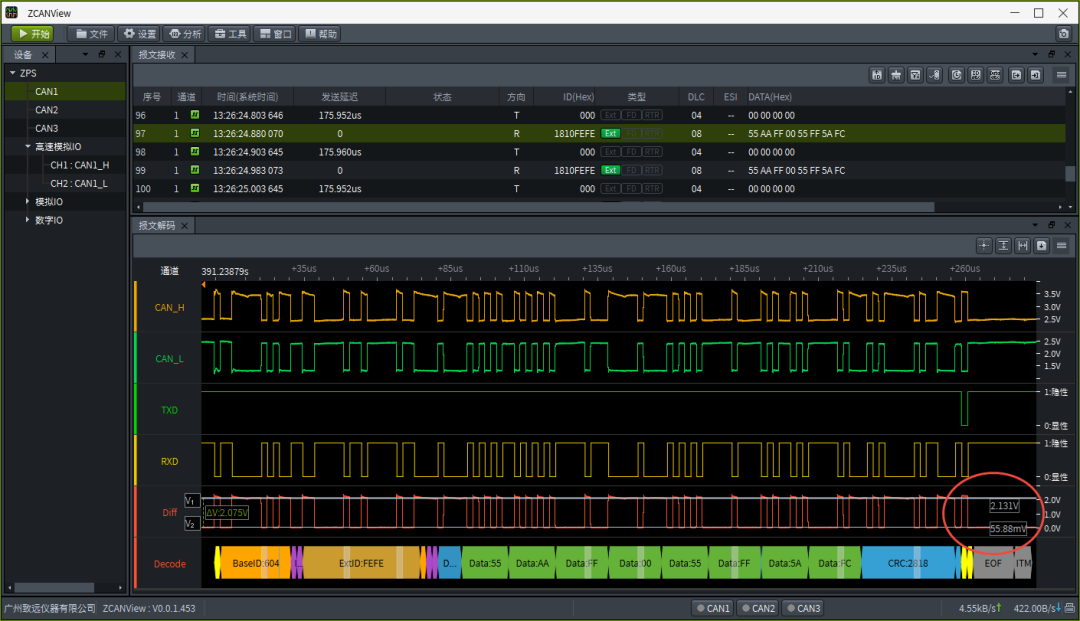The height and width of the screenshot is (621, 1080).
Task: Click the horizontal measurement cursor icon
Action: click(1022, 246)
